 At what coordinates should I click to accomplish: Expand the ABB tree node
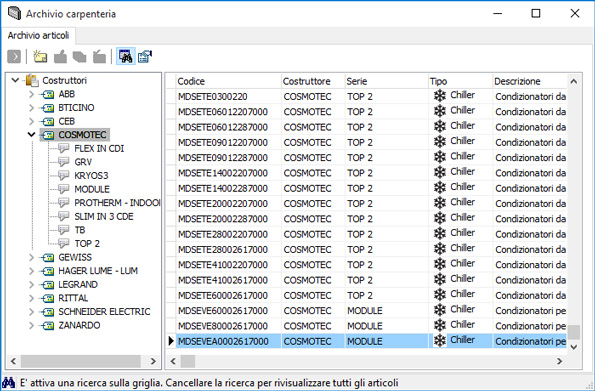click(31, 94)
